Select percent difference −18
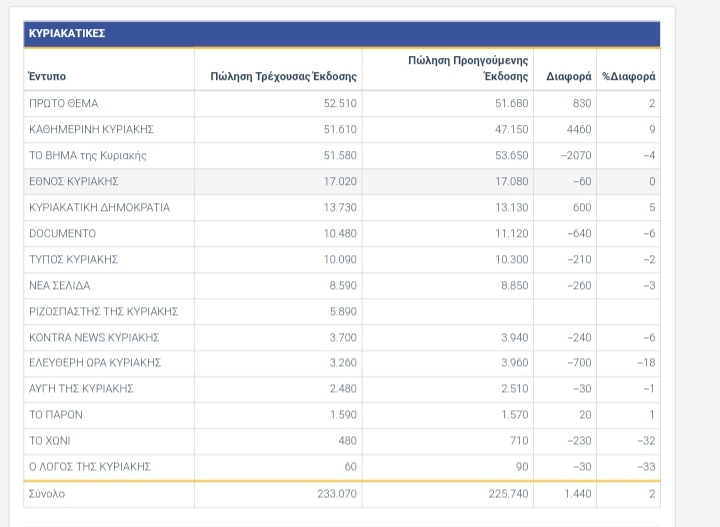The image size is (720, 527). (x=646, y=363)
